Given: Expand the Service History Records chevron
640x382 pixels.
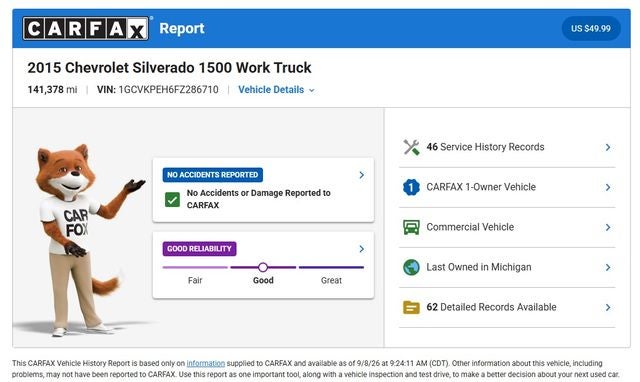Looking at the screenshot, I should click(608, 147).
